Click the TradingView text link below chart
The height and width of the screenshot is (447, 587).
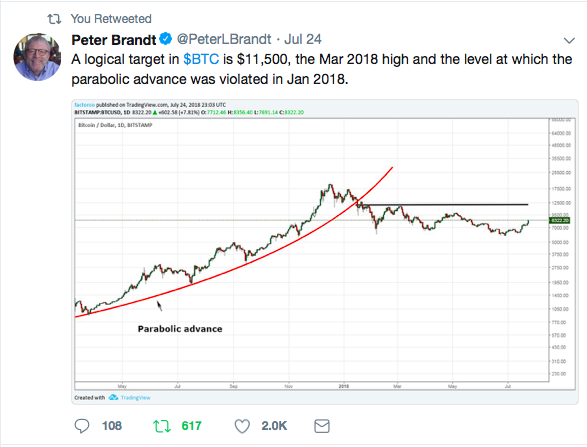coord(136,398)
